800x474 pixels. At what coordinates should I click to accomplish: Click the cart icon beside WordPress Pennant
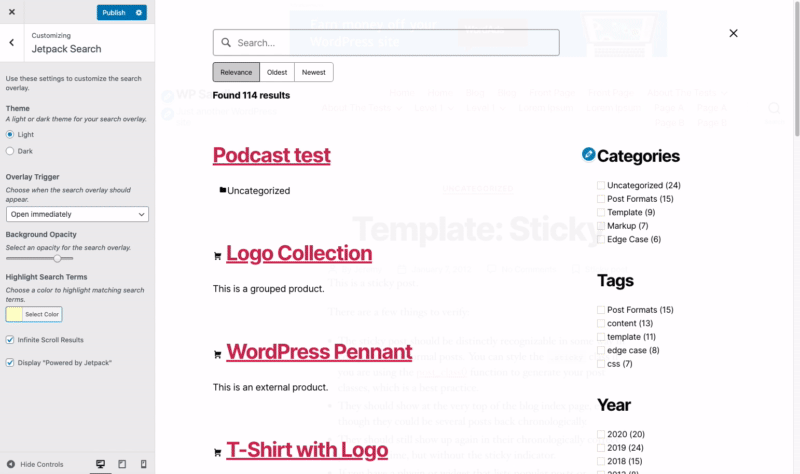[217, 355]
